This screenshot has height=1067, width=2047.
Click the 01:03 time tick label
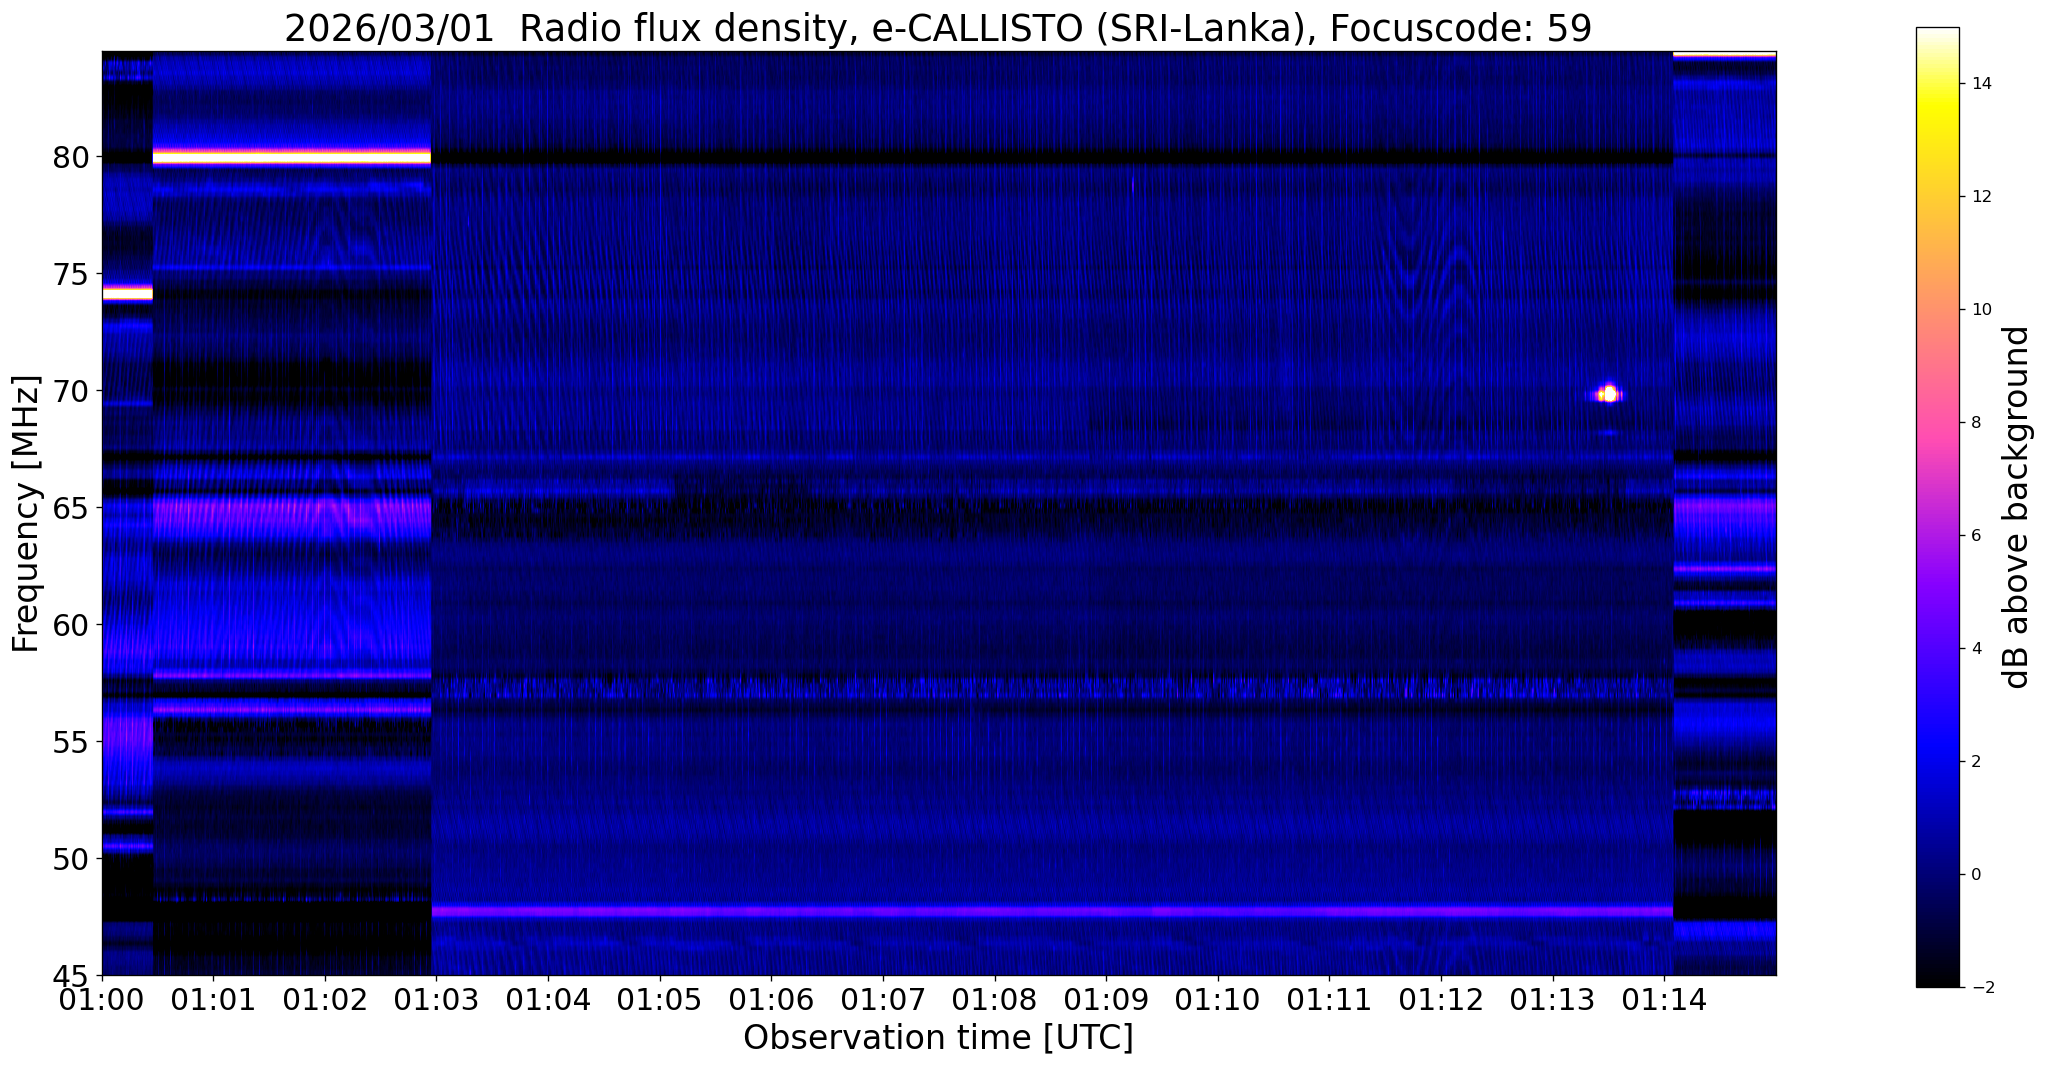coord(436,999)
